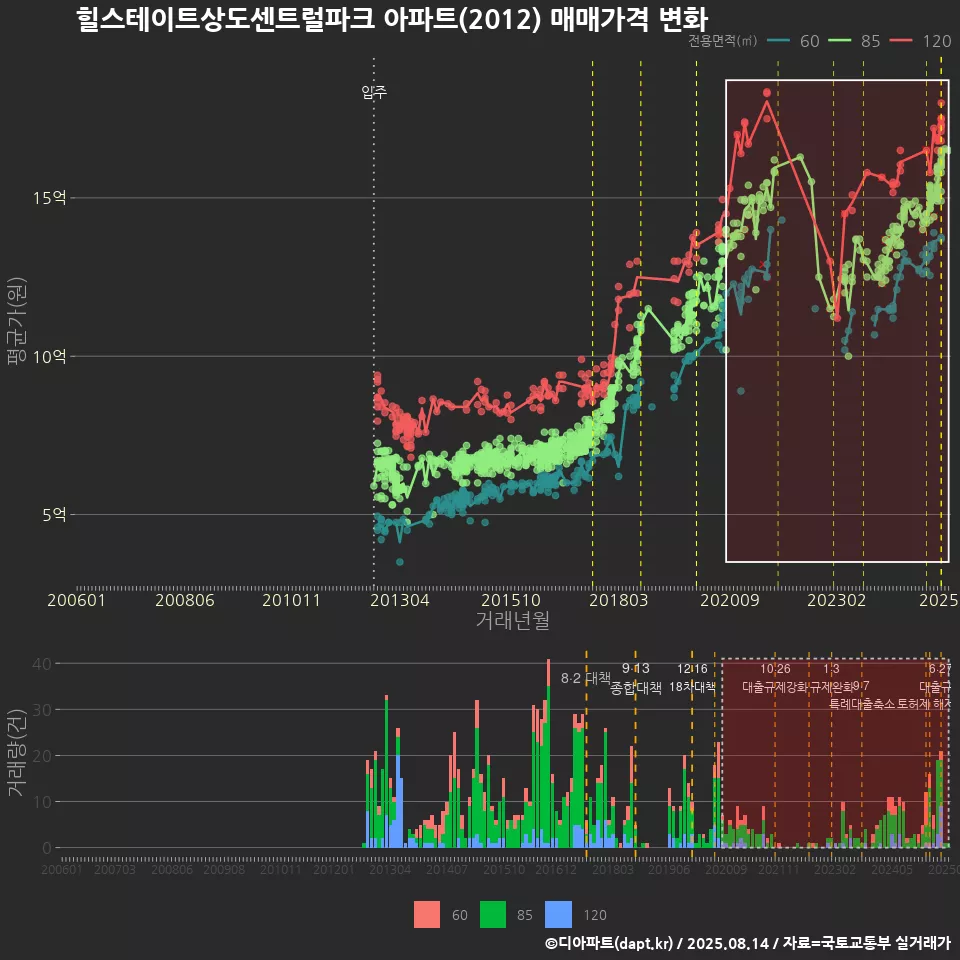
Task: Click the 20 label on volume axis
Action: point(42,756)
